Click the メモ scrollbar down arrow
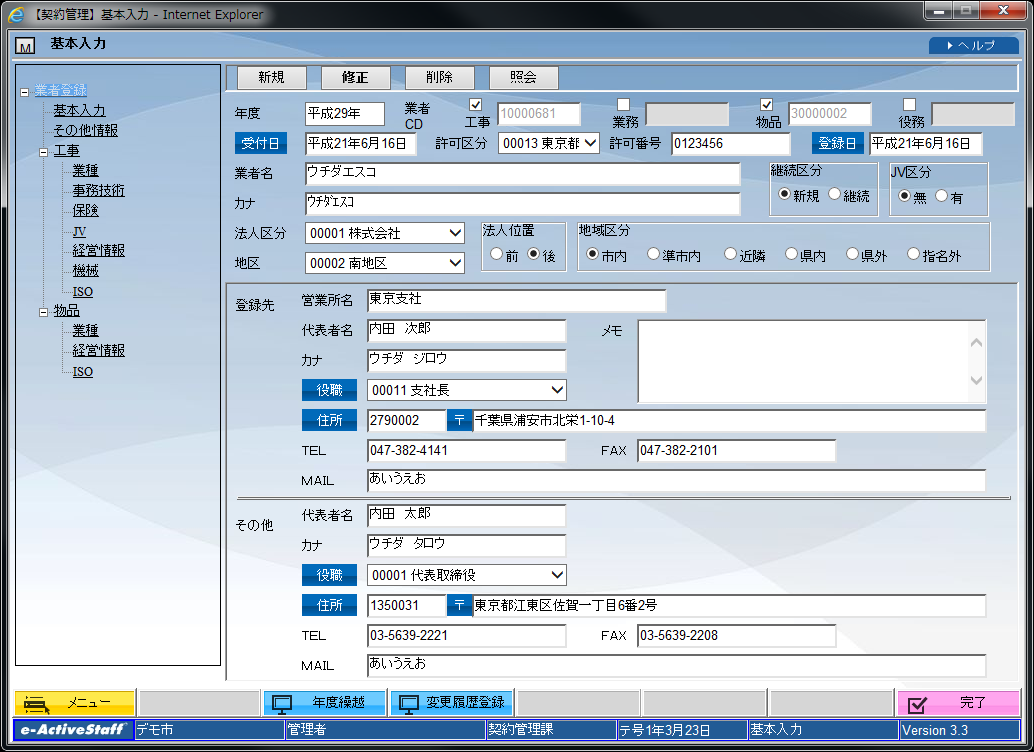This screenshot has width=1034, height=752. [977, 381]
